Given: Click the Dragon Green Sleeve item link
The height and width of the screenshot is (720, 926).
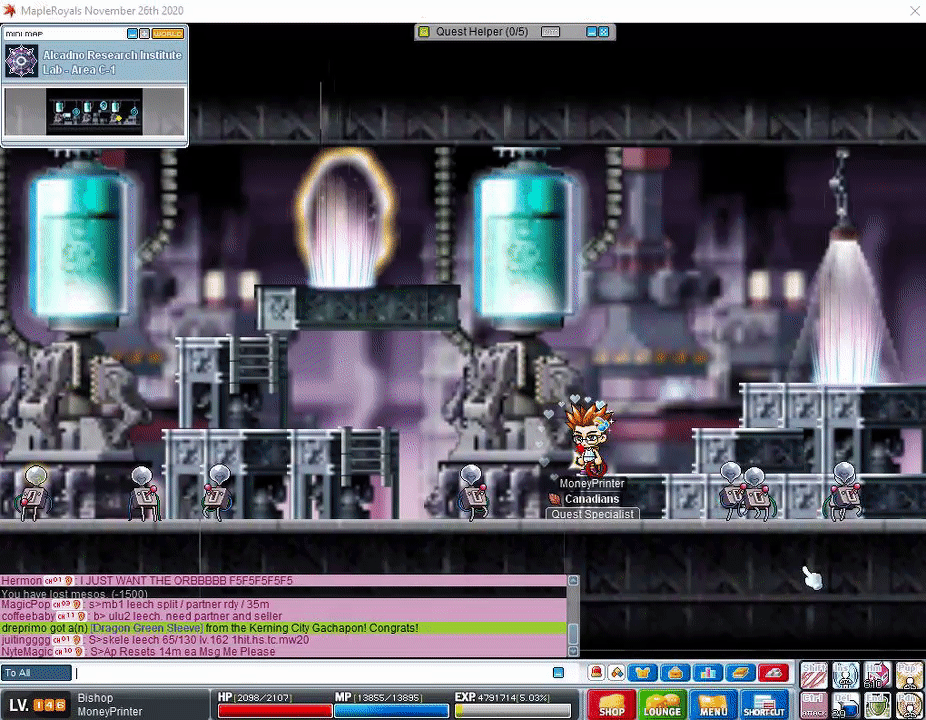Looking at the screenshot, I should 146,628.
